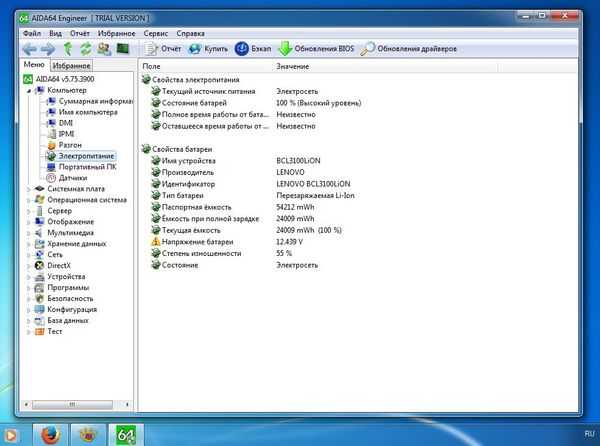Click the Купить toolbar button
600x446 pixels.
209,49
